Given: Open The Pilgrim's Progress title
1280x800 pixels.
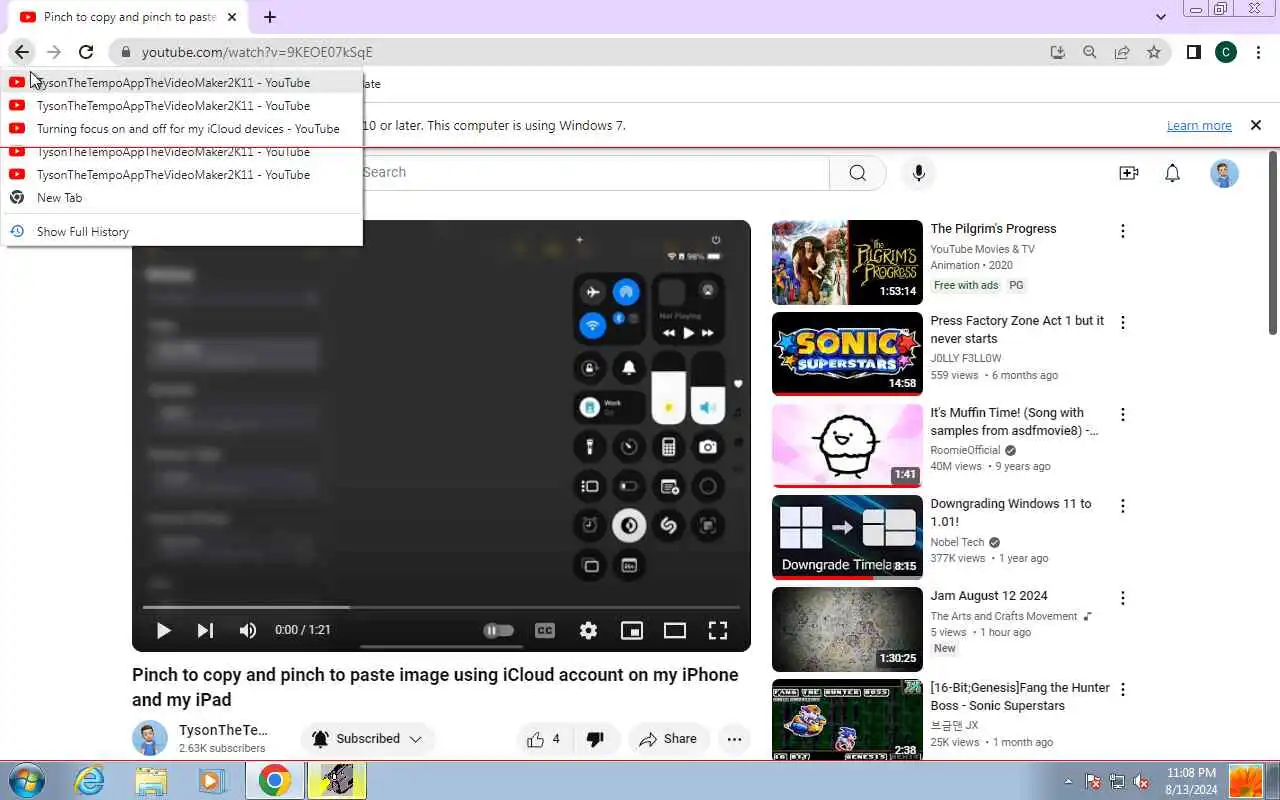Looking at the screenshot, I should pos(993,229).
